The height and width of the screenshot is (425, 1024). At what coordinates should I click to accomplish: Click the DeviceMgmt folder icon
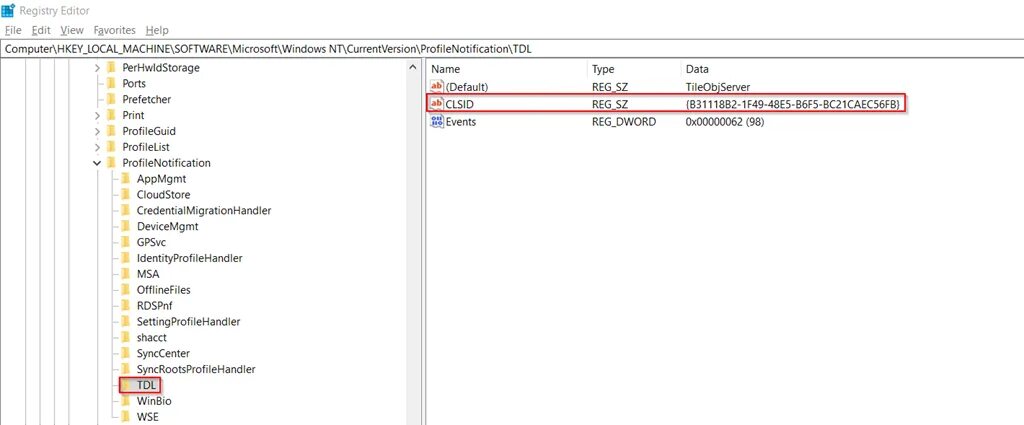(126, 227)
